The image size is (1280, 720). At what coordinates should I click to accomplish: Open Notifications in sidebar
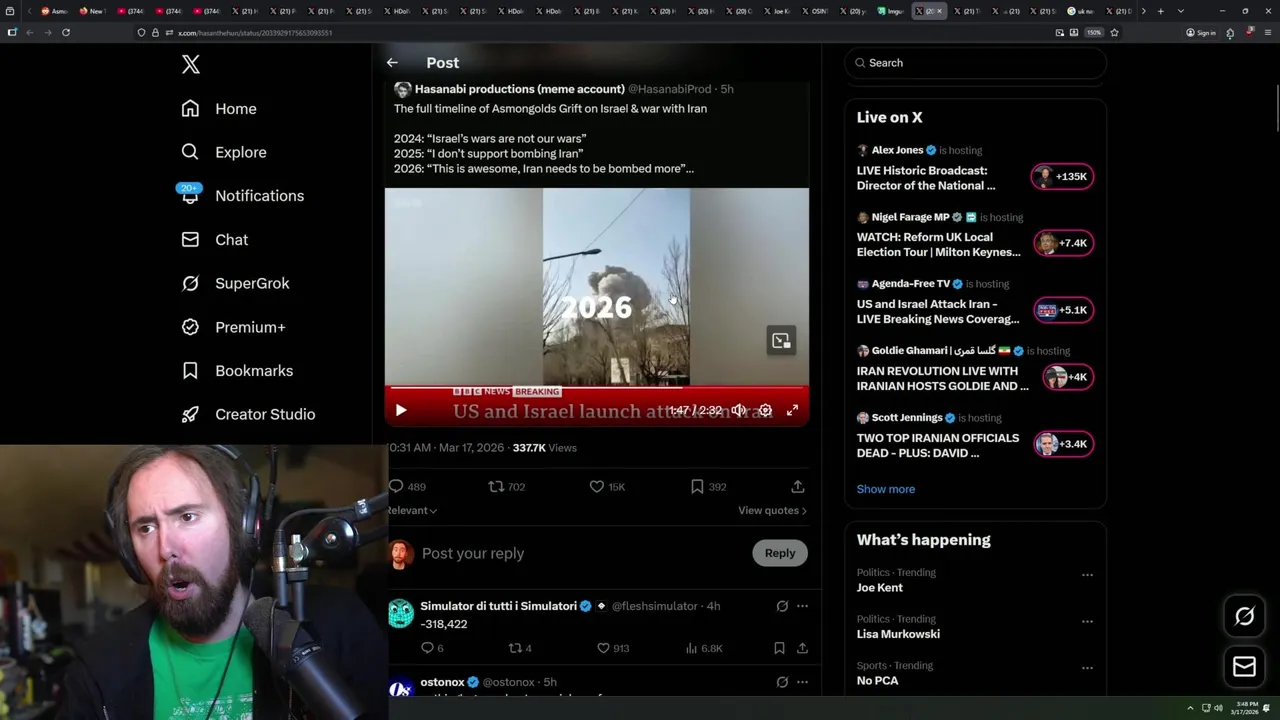[242, 196]
